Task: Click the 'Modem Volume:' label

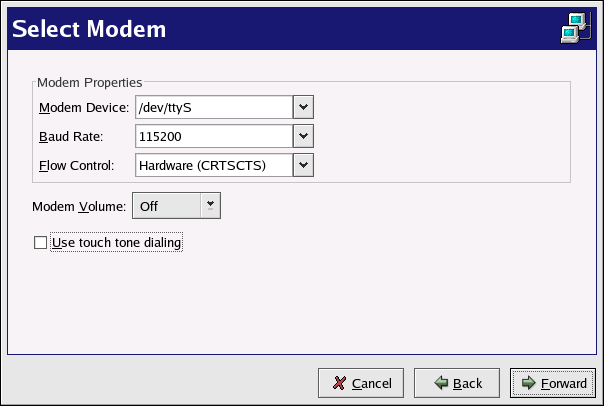Action: click(x=79, y=206)
